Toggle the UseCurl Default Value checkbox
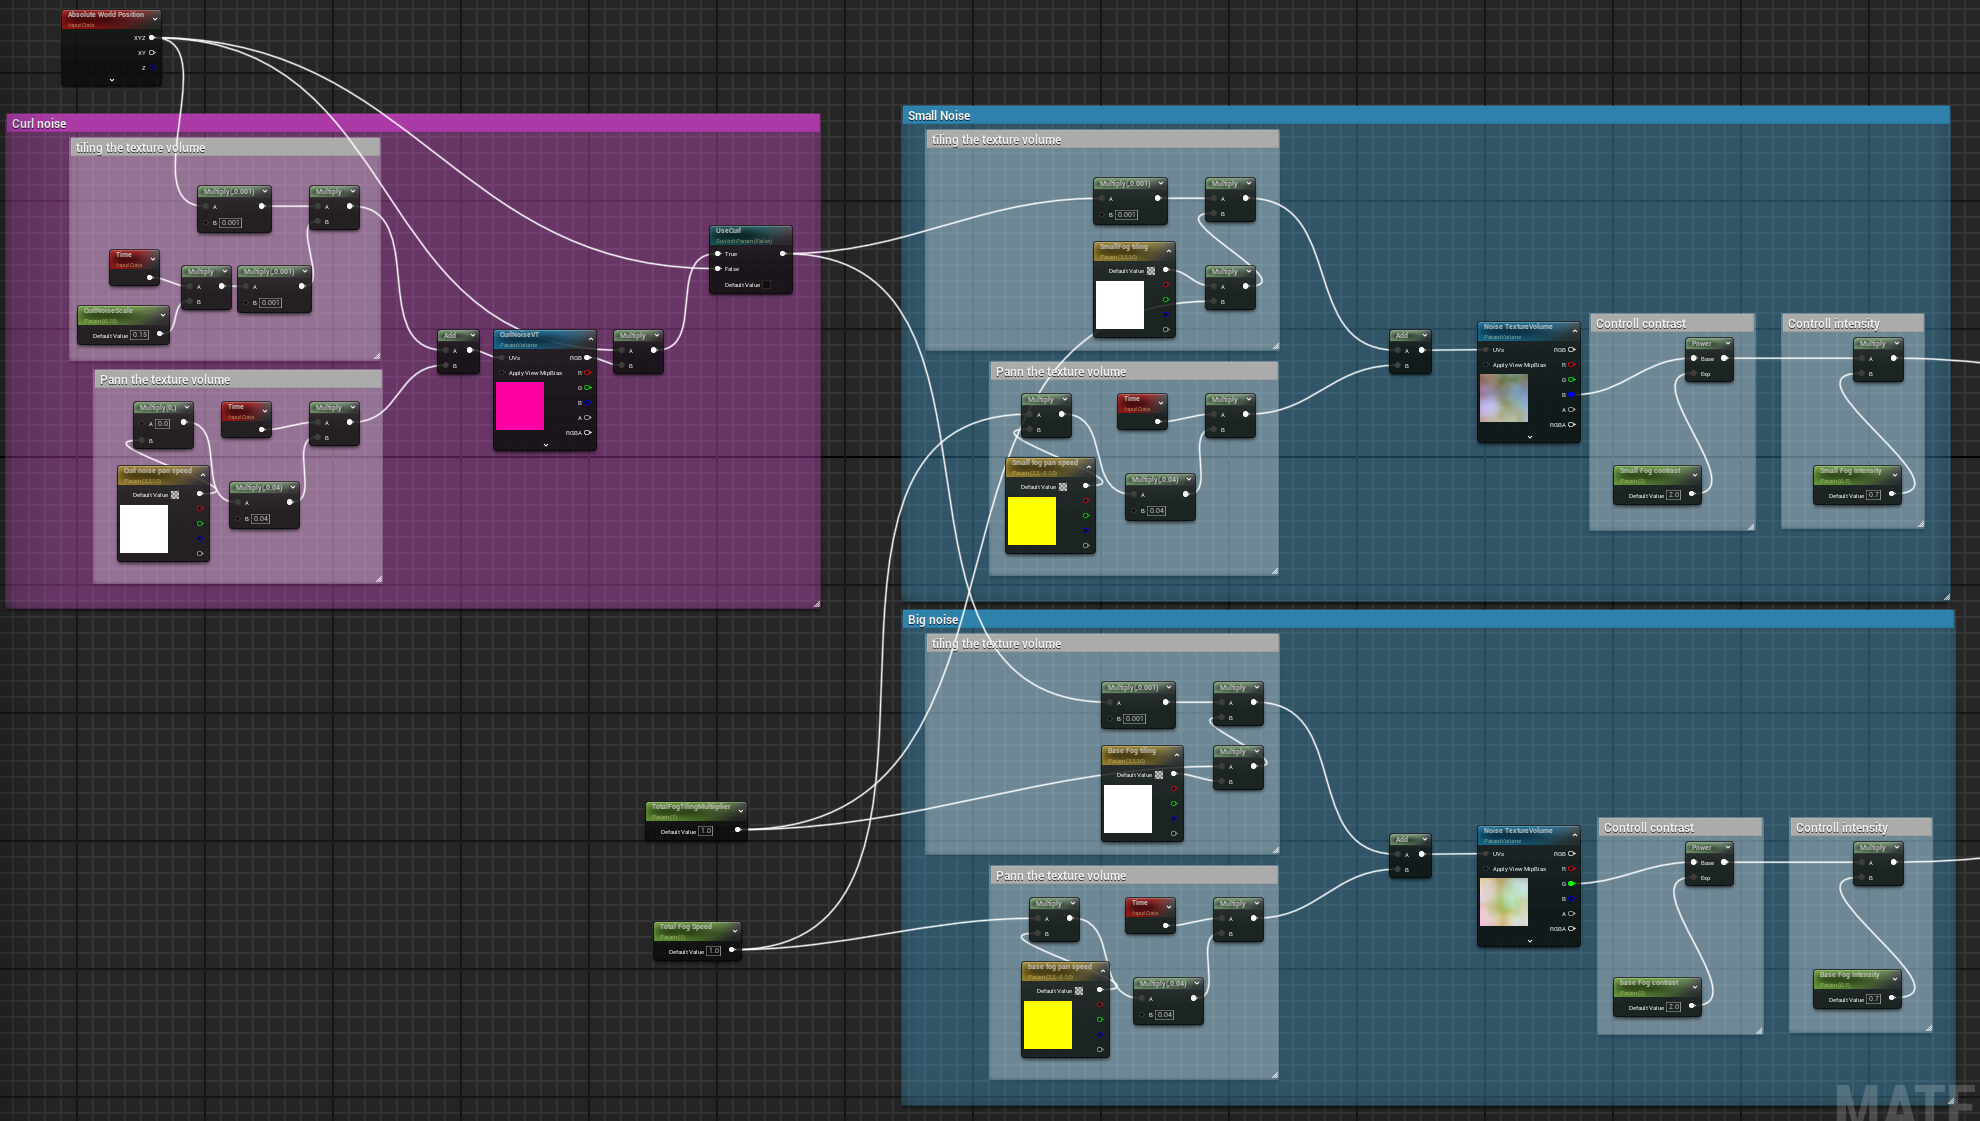This screenshot has width=1980, height=1121. click(767, 285)
